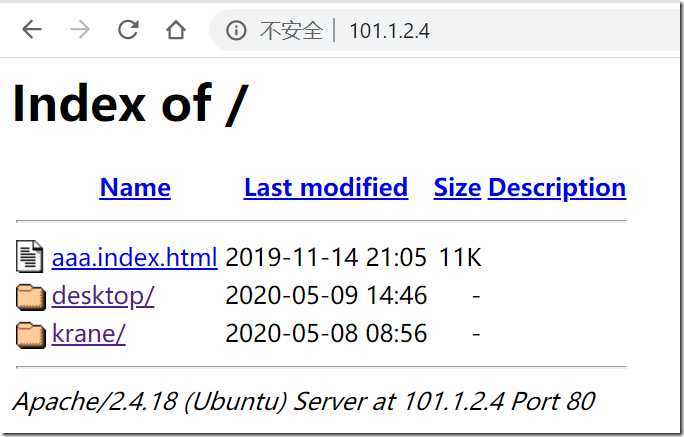Image resolution: width=684 pixels, height=437 pixels.
Task: Click the 不安全 security warning label
Action: click(x=291, y=31)
